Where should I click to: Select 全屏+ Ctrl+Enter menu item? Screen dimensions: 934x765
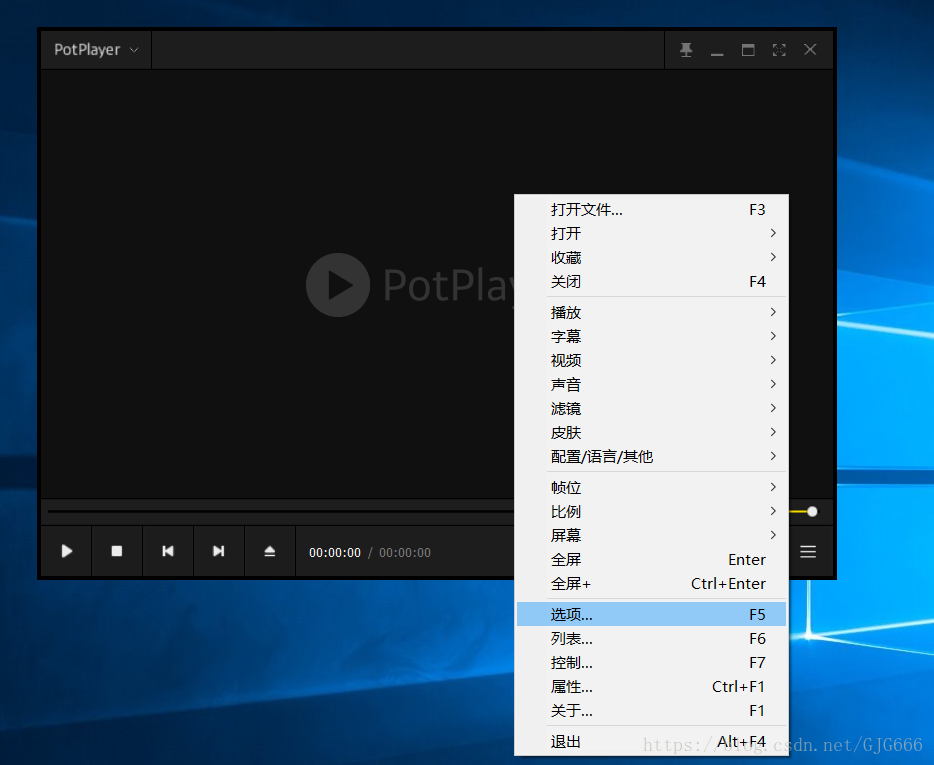pos(652,583)
